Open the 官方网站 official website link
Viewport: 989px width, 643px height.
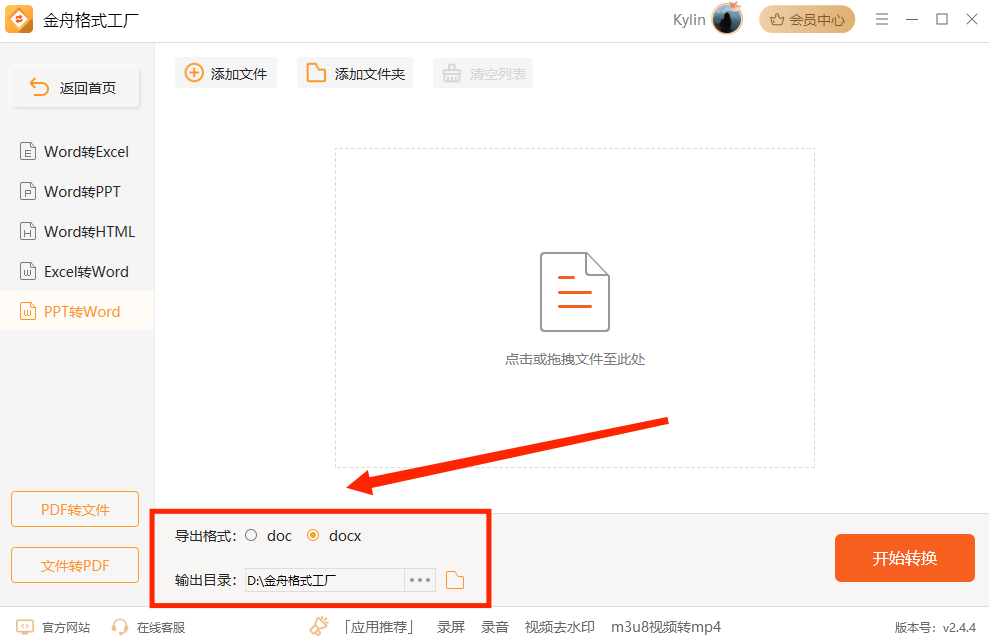click(x=53, y=627)
